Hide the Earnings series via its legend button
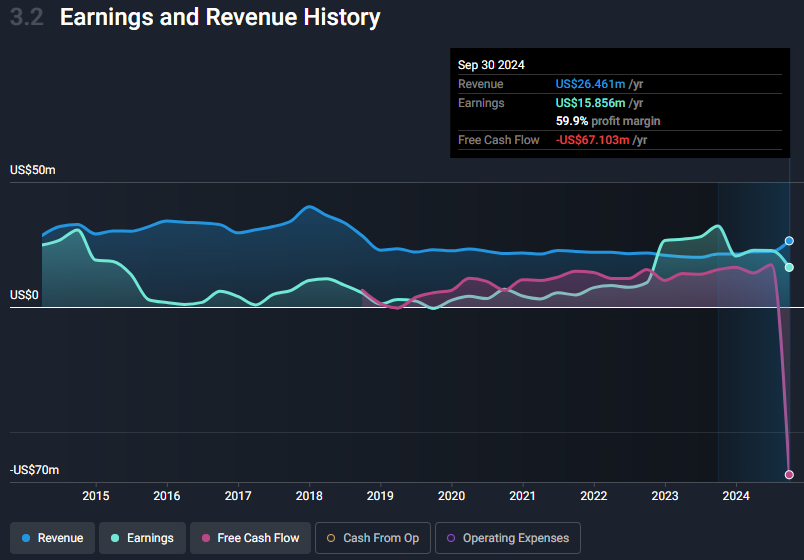The width and height of the screenshot is (804, 560). pyautogui.click(x=143, y=538)
